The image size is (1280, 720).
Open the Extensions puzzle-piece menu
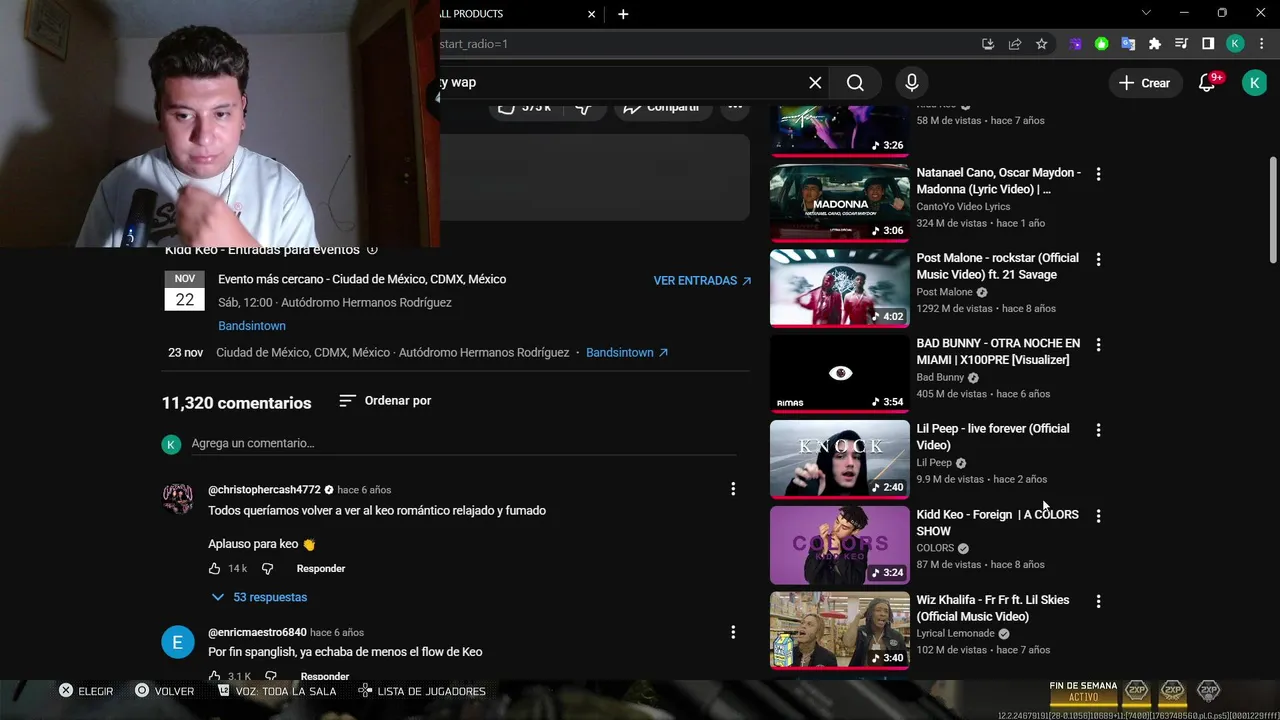point(1155,44)
